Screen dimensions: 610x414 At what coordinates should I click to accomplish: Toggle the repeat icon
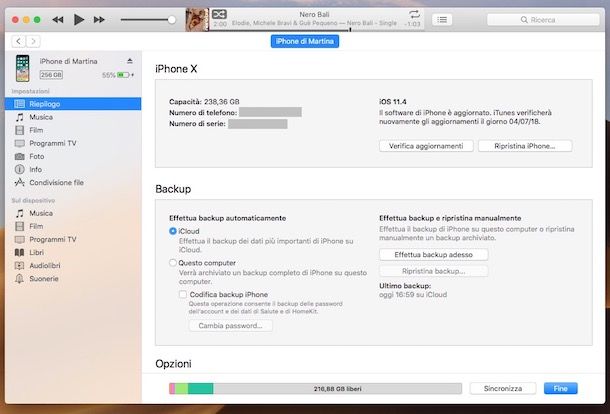tap(414, 14)
